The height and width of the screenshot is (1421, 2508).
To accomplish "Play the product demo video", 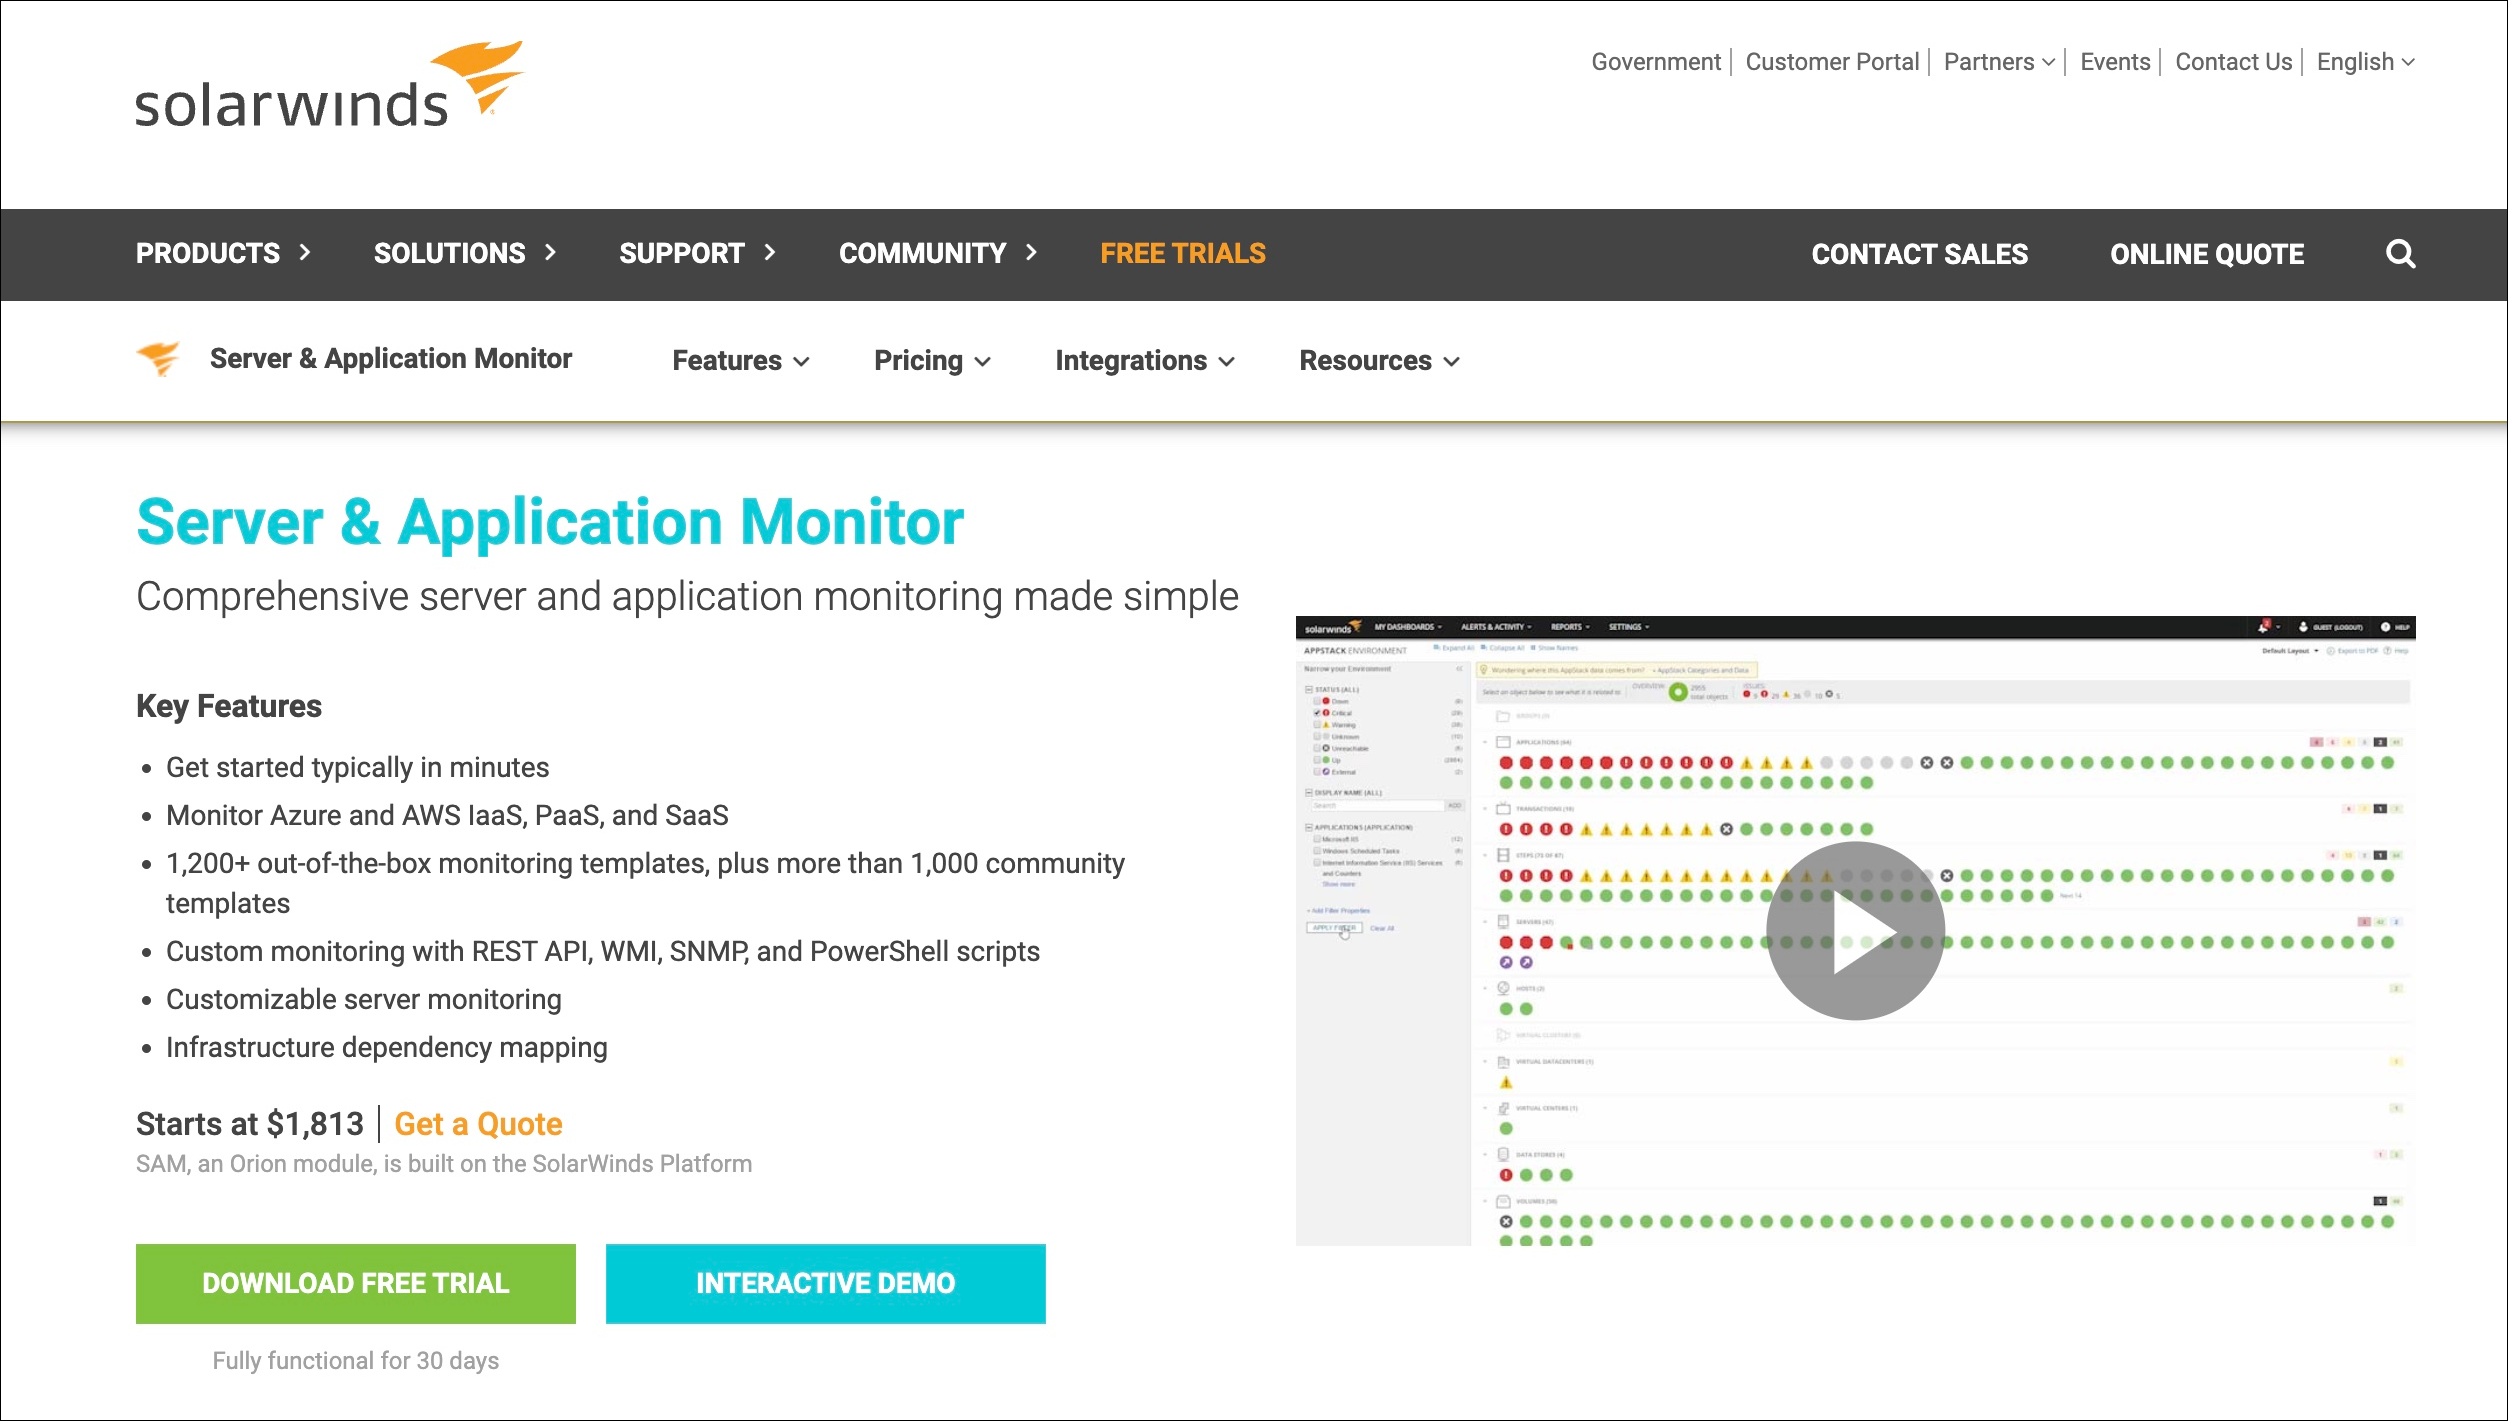I will (x=1855, y=929).
